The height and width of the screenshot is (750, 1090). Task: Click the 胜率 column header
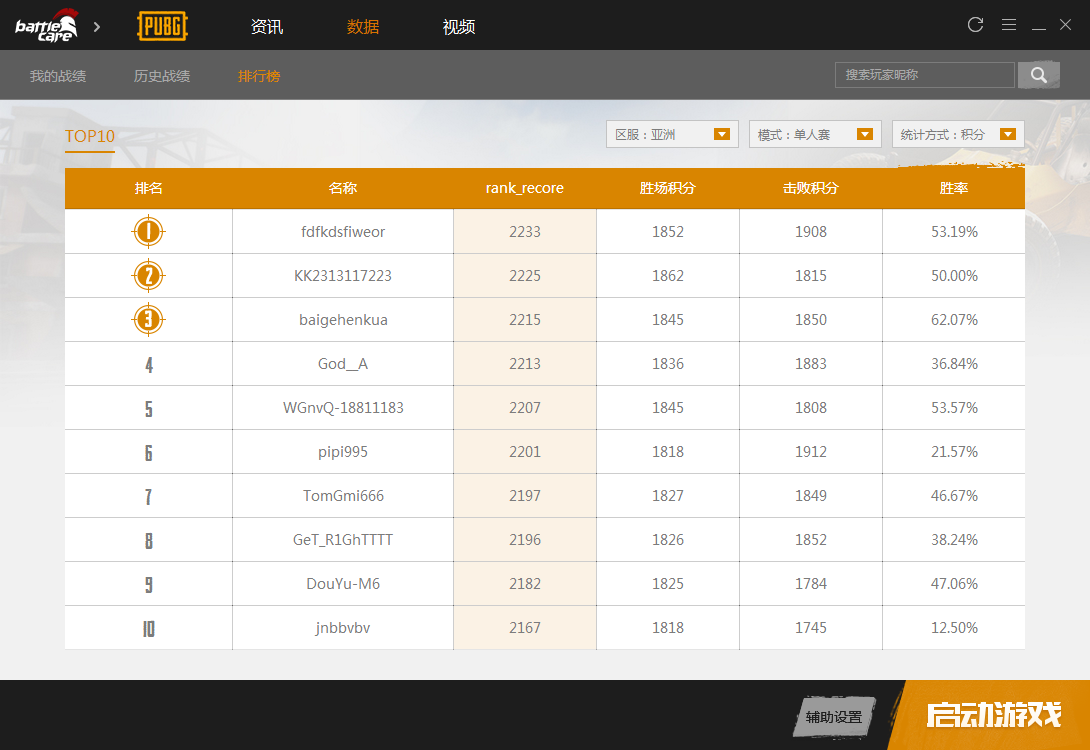(x=954, y=188)
